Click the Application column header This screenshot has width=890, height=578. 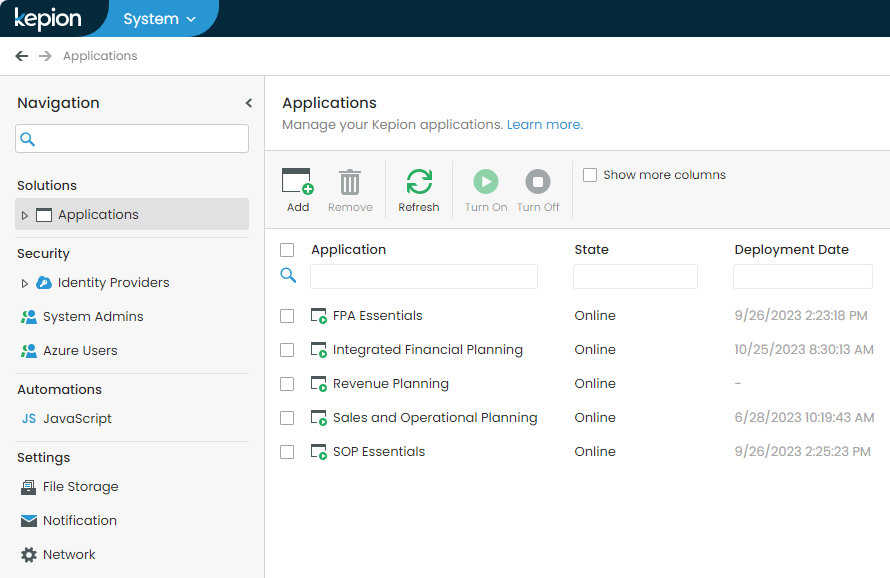349,250
